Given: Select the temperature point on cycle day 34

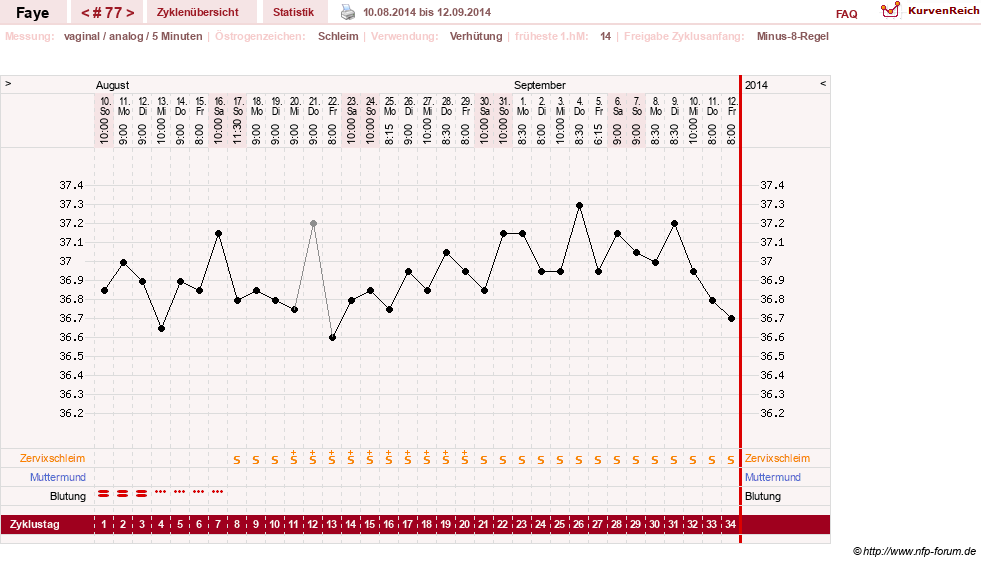Looking at the screenshot, I should (731, 318).
